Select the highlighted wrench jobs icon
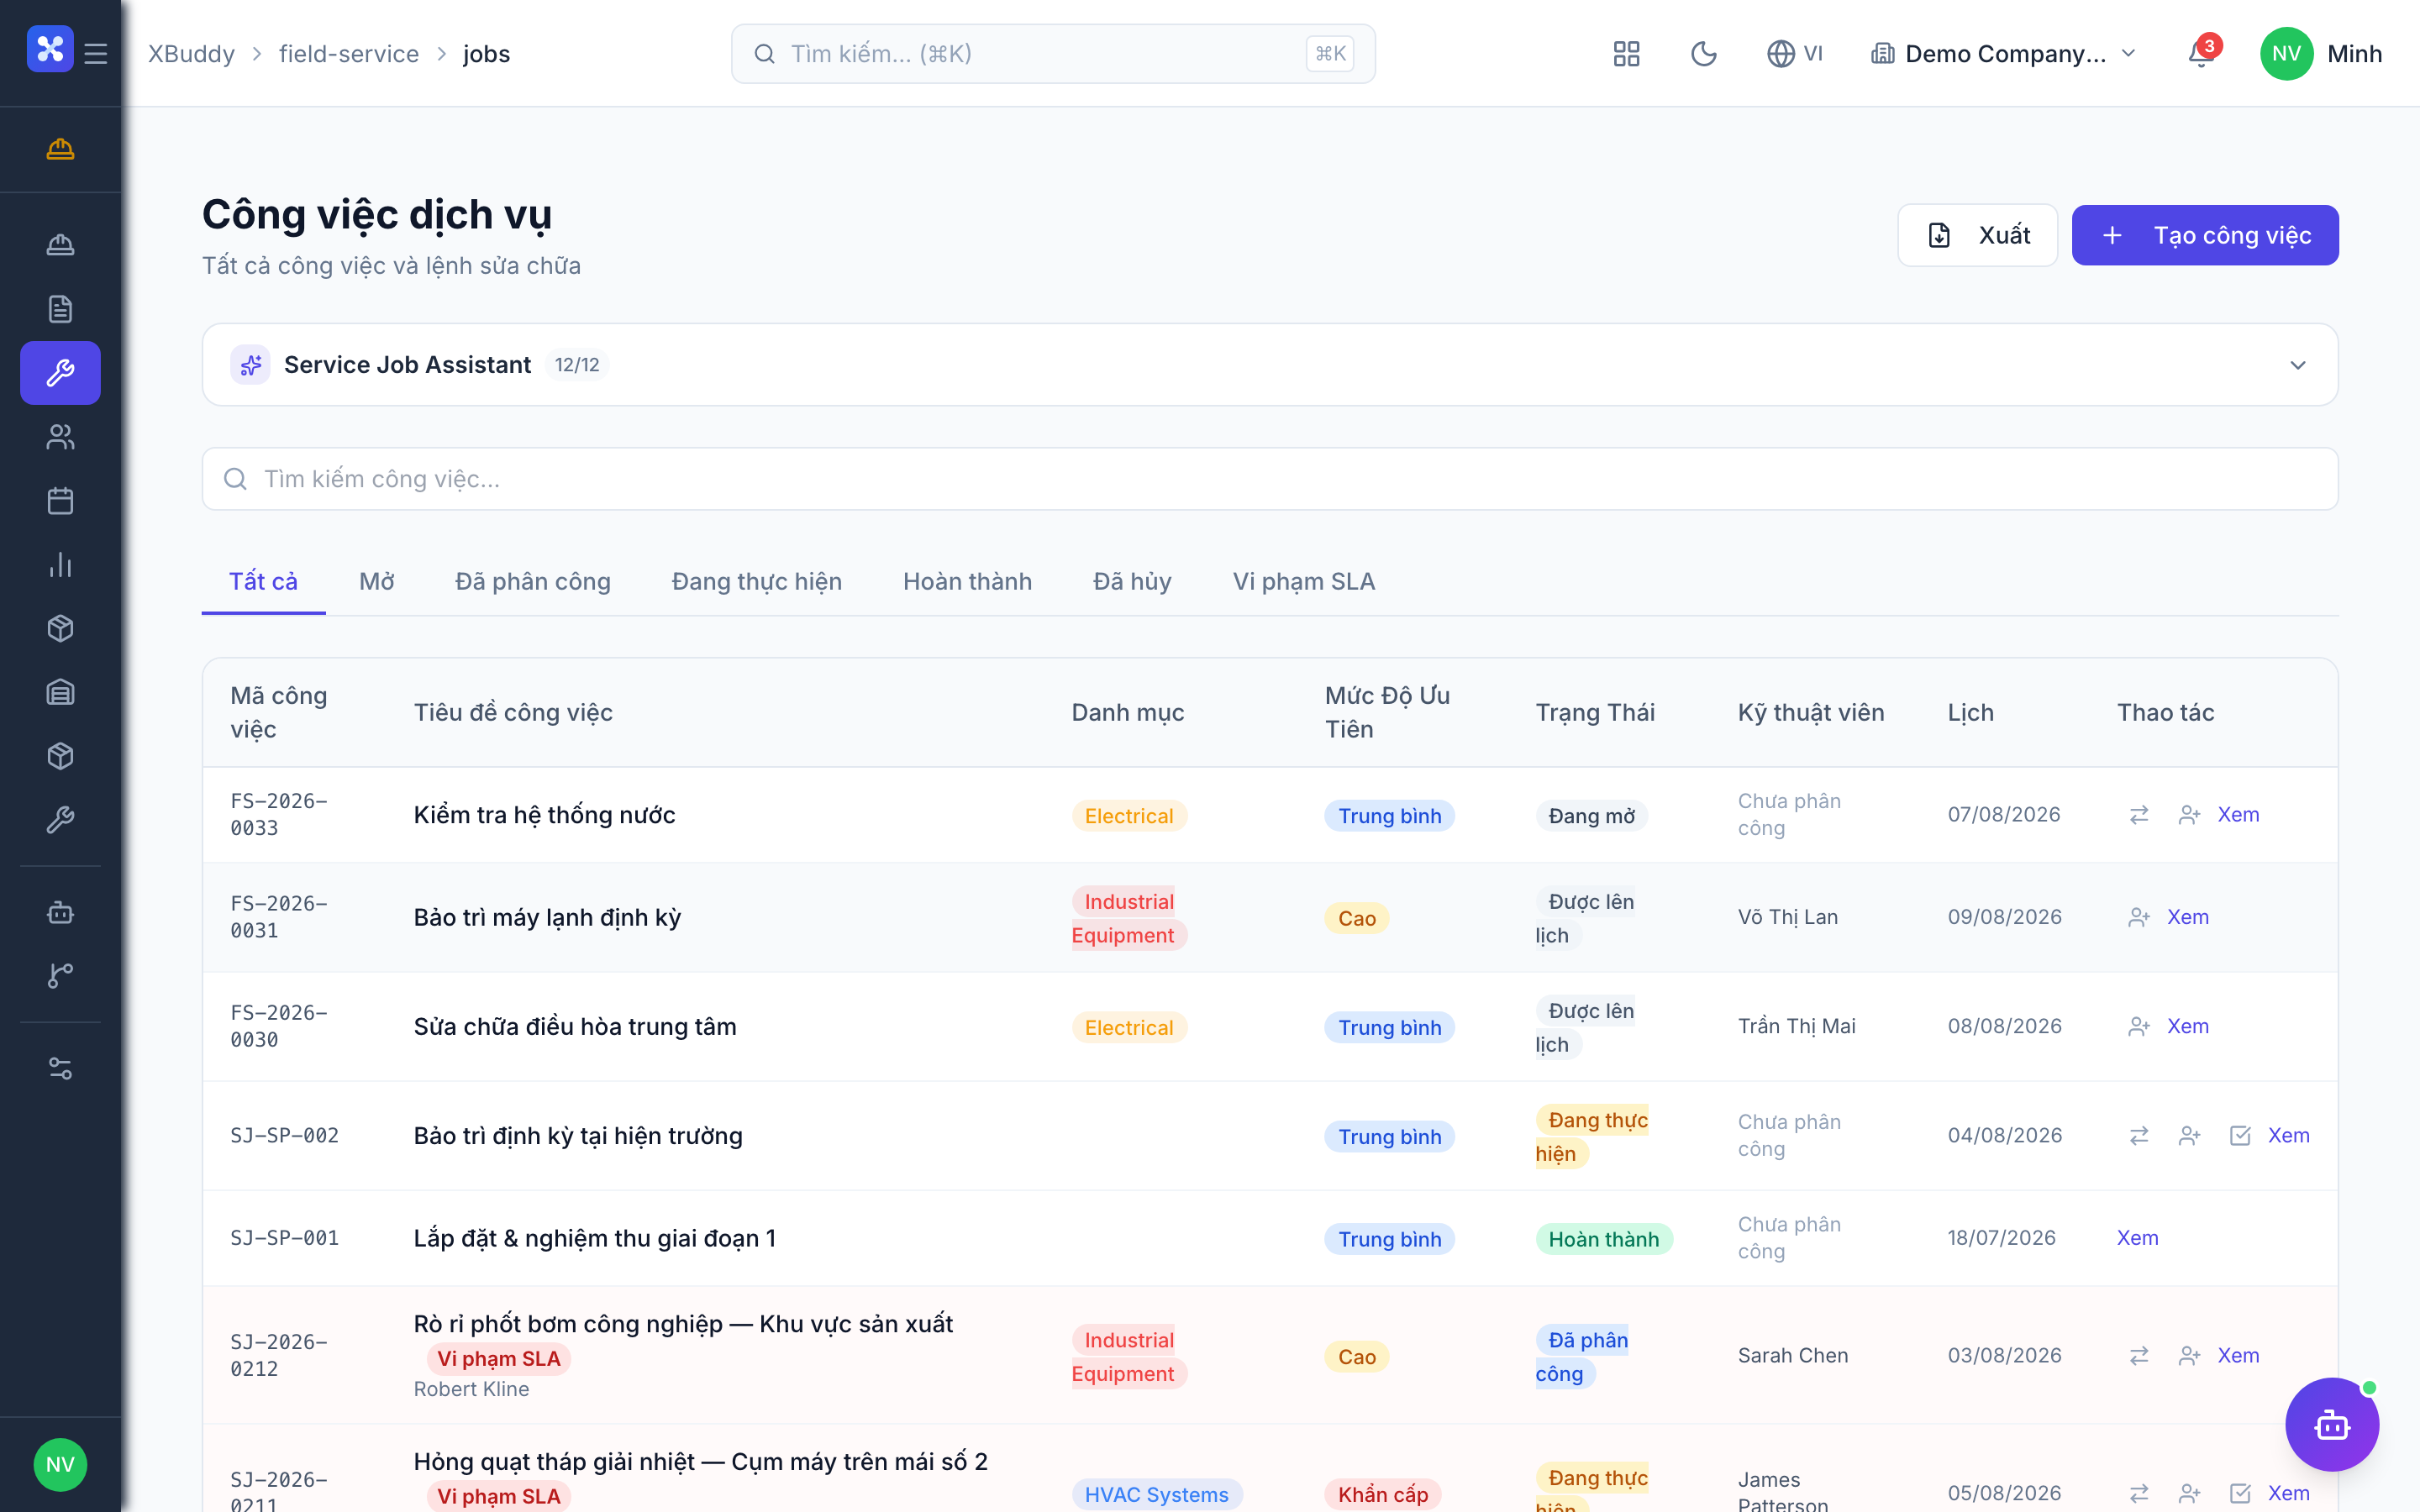This screenshot has width=2420, height=1512. click(x=60, y=373)
